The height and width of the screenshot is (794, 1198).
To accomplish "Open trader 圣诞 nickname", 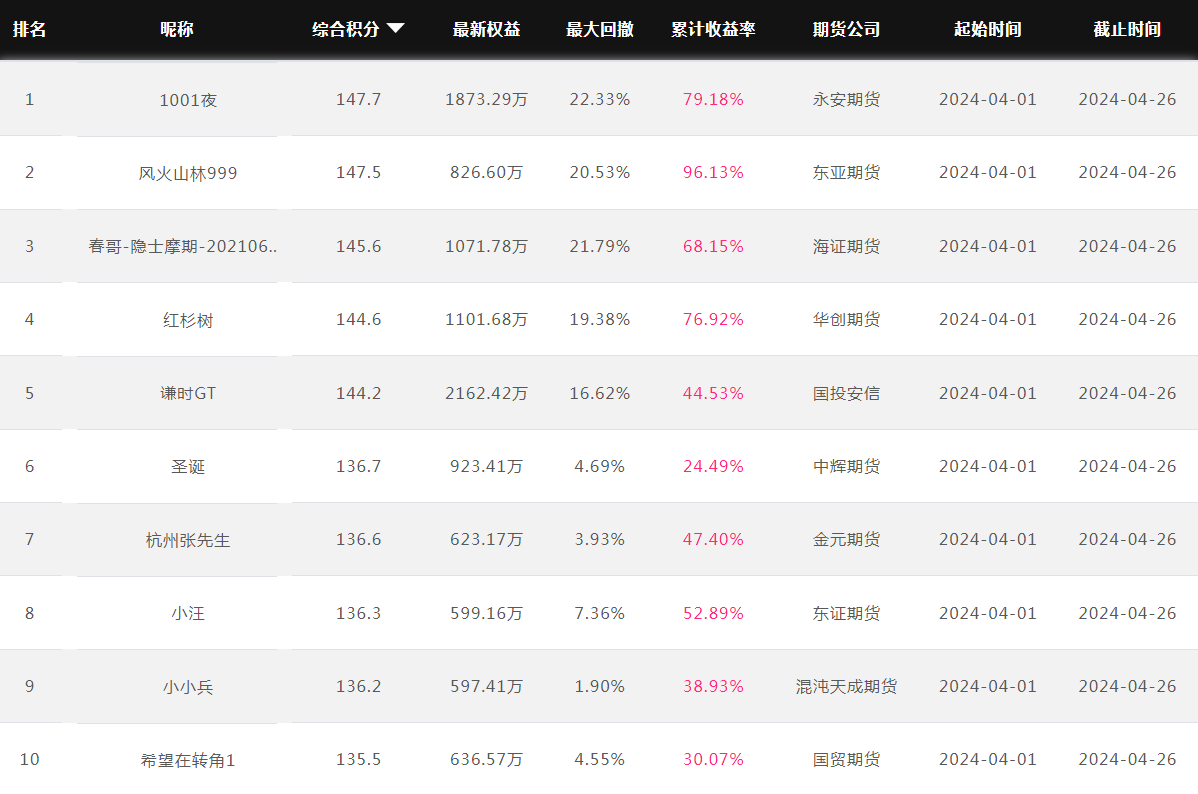I will [188, 467].
